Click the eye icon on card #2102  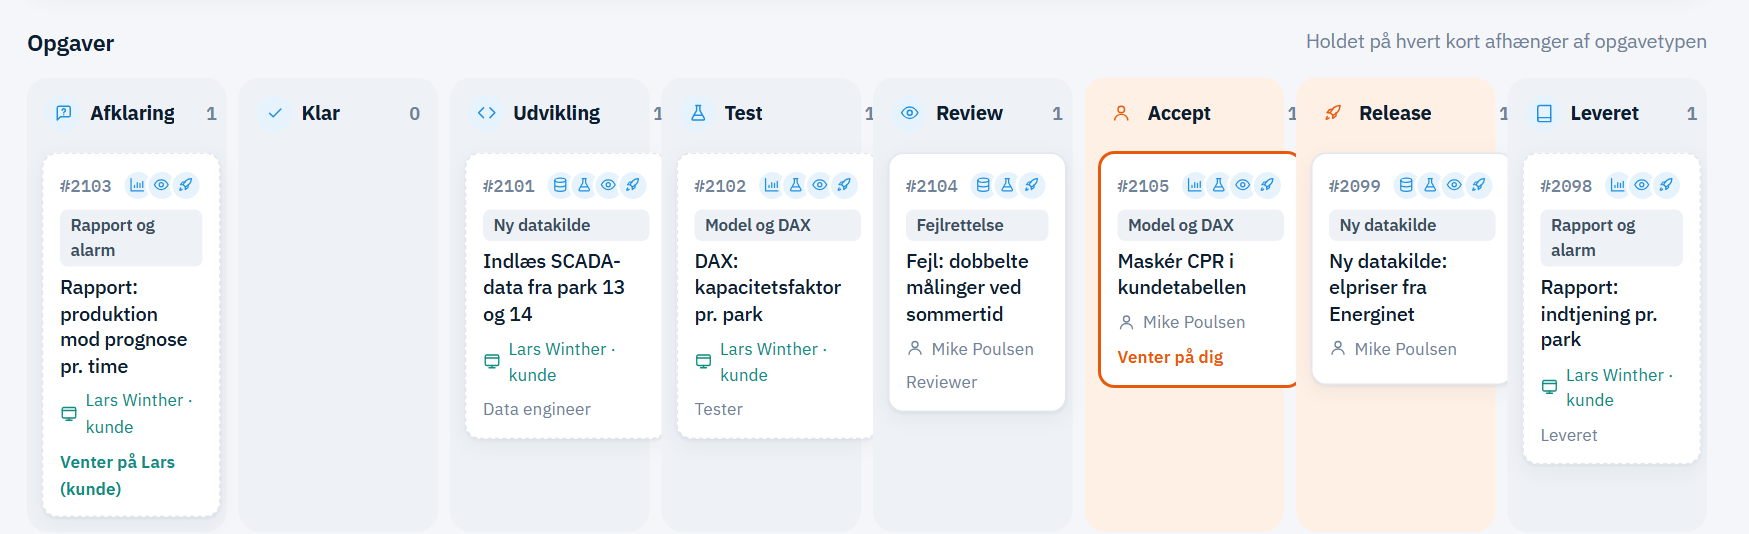coord(820,185)
